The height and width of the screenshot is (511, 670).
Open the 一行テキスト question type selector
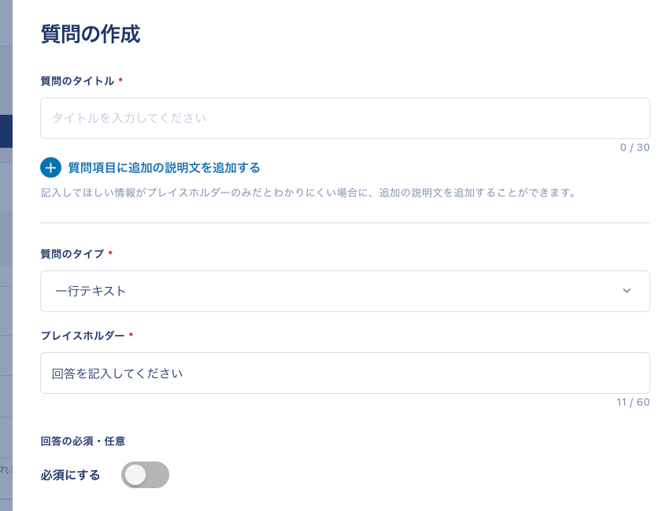point(344,291)
